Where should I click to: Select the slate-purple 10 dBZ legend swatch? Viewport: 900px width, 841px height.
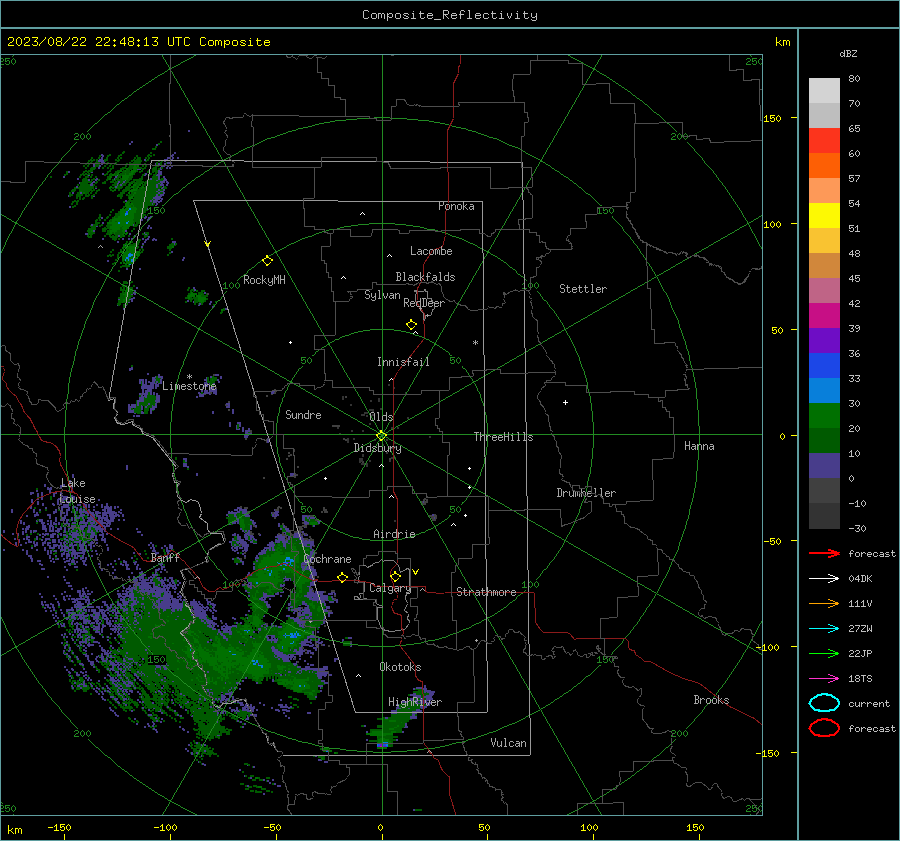click(x=824, y=466)
